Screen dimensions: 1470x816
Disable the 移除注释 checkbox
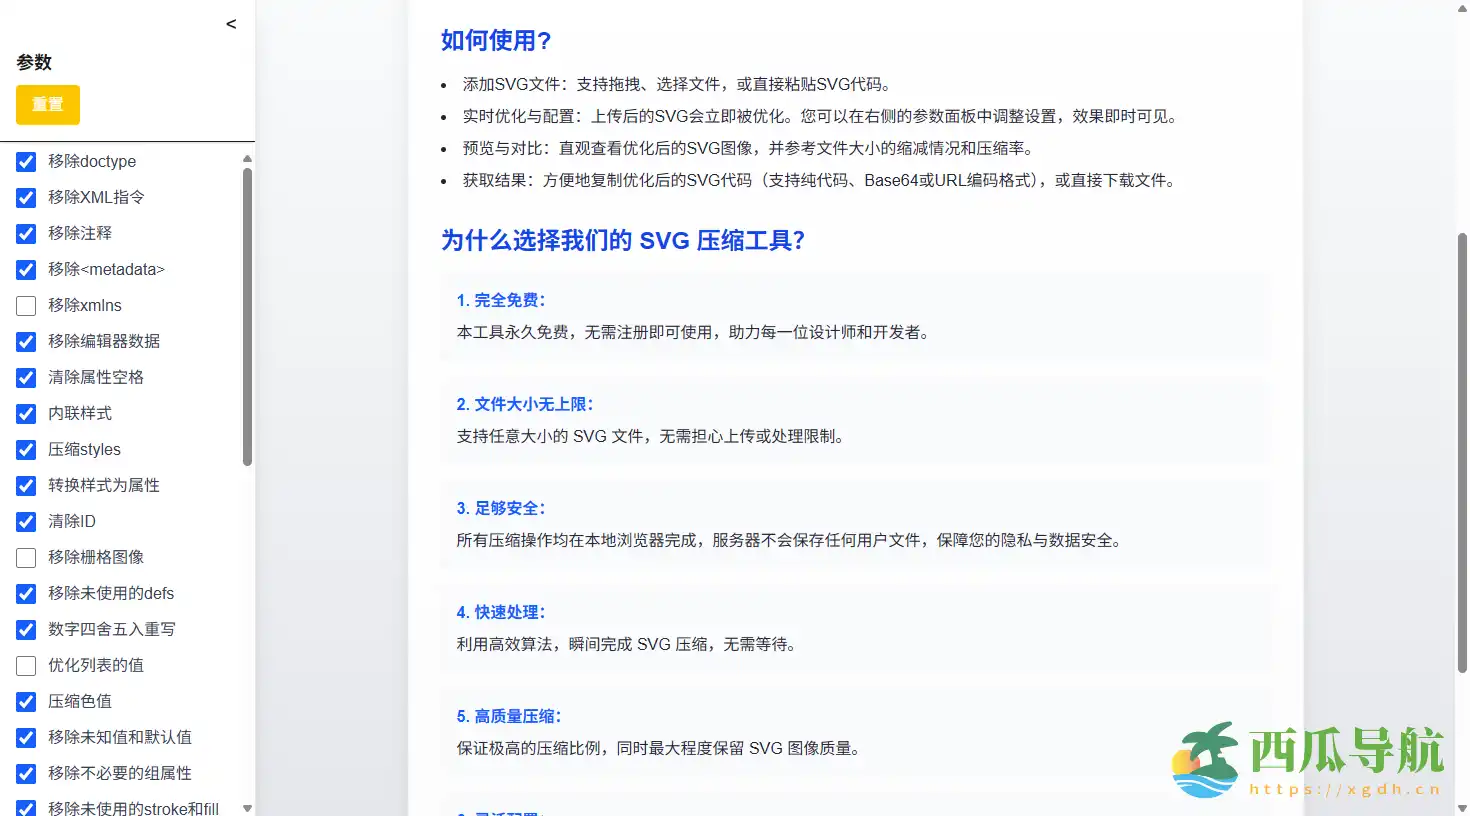click(26, 234)
